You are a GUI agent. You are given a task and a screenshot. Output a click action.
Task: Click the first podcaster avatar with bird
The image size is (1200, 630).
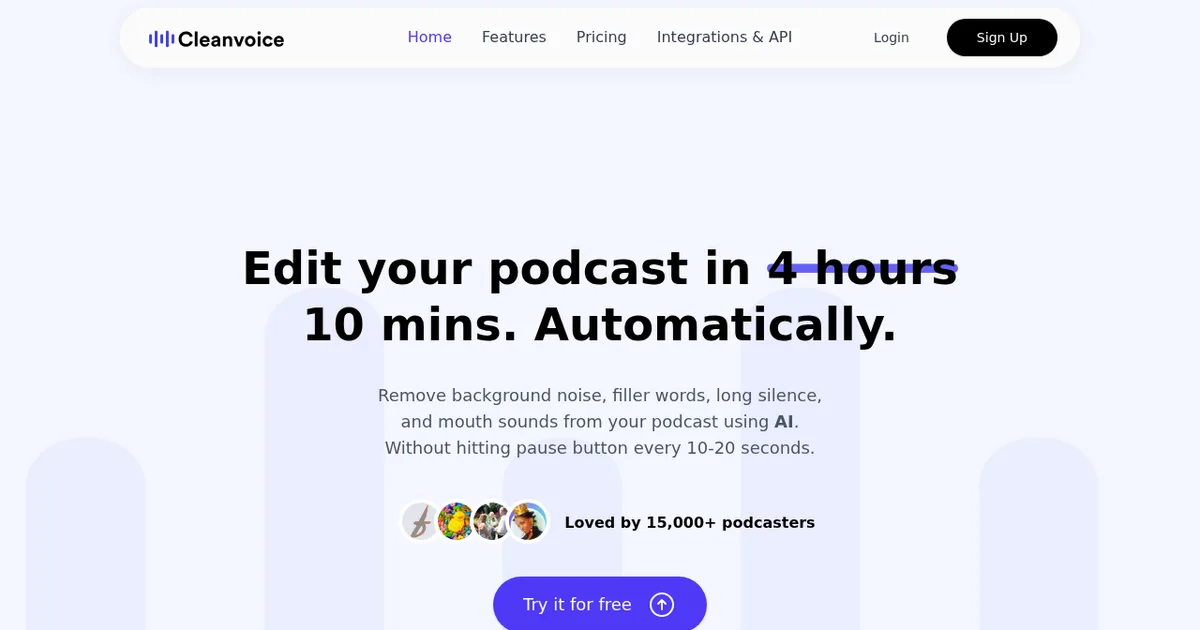coord(421,521)
